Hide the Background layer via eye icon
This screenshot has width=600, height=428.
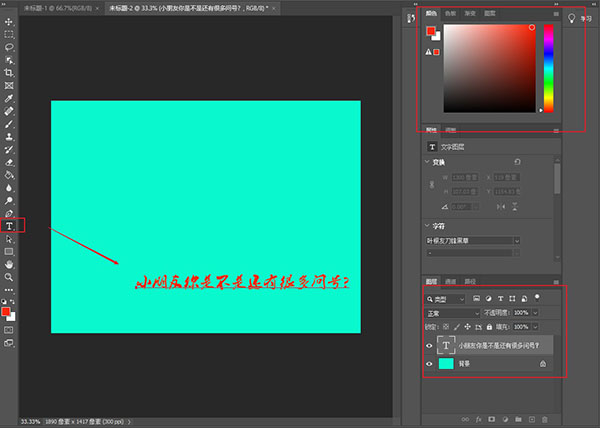tap(429, 364)
